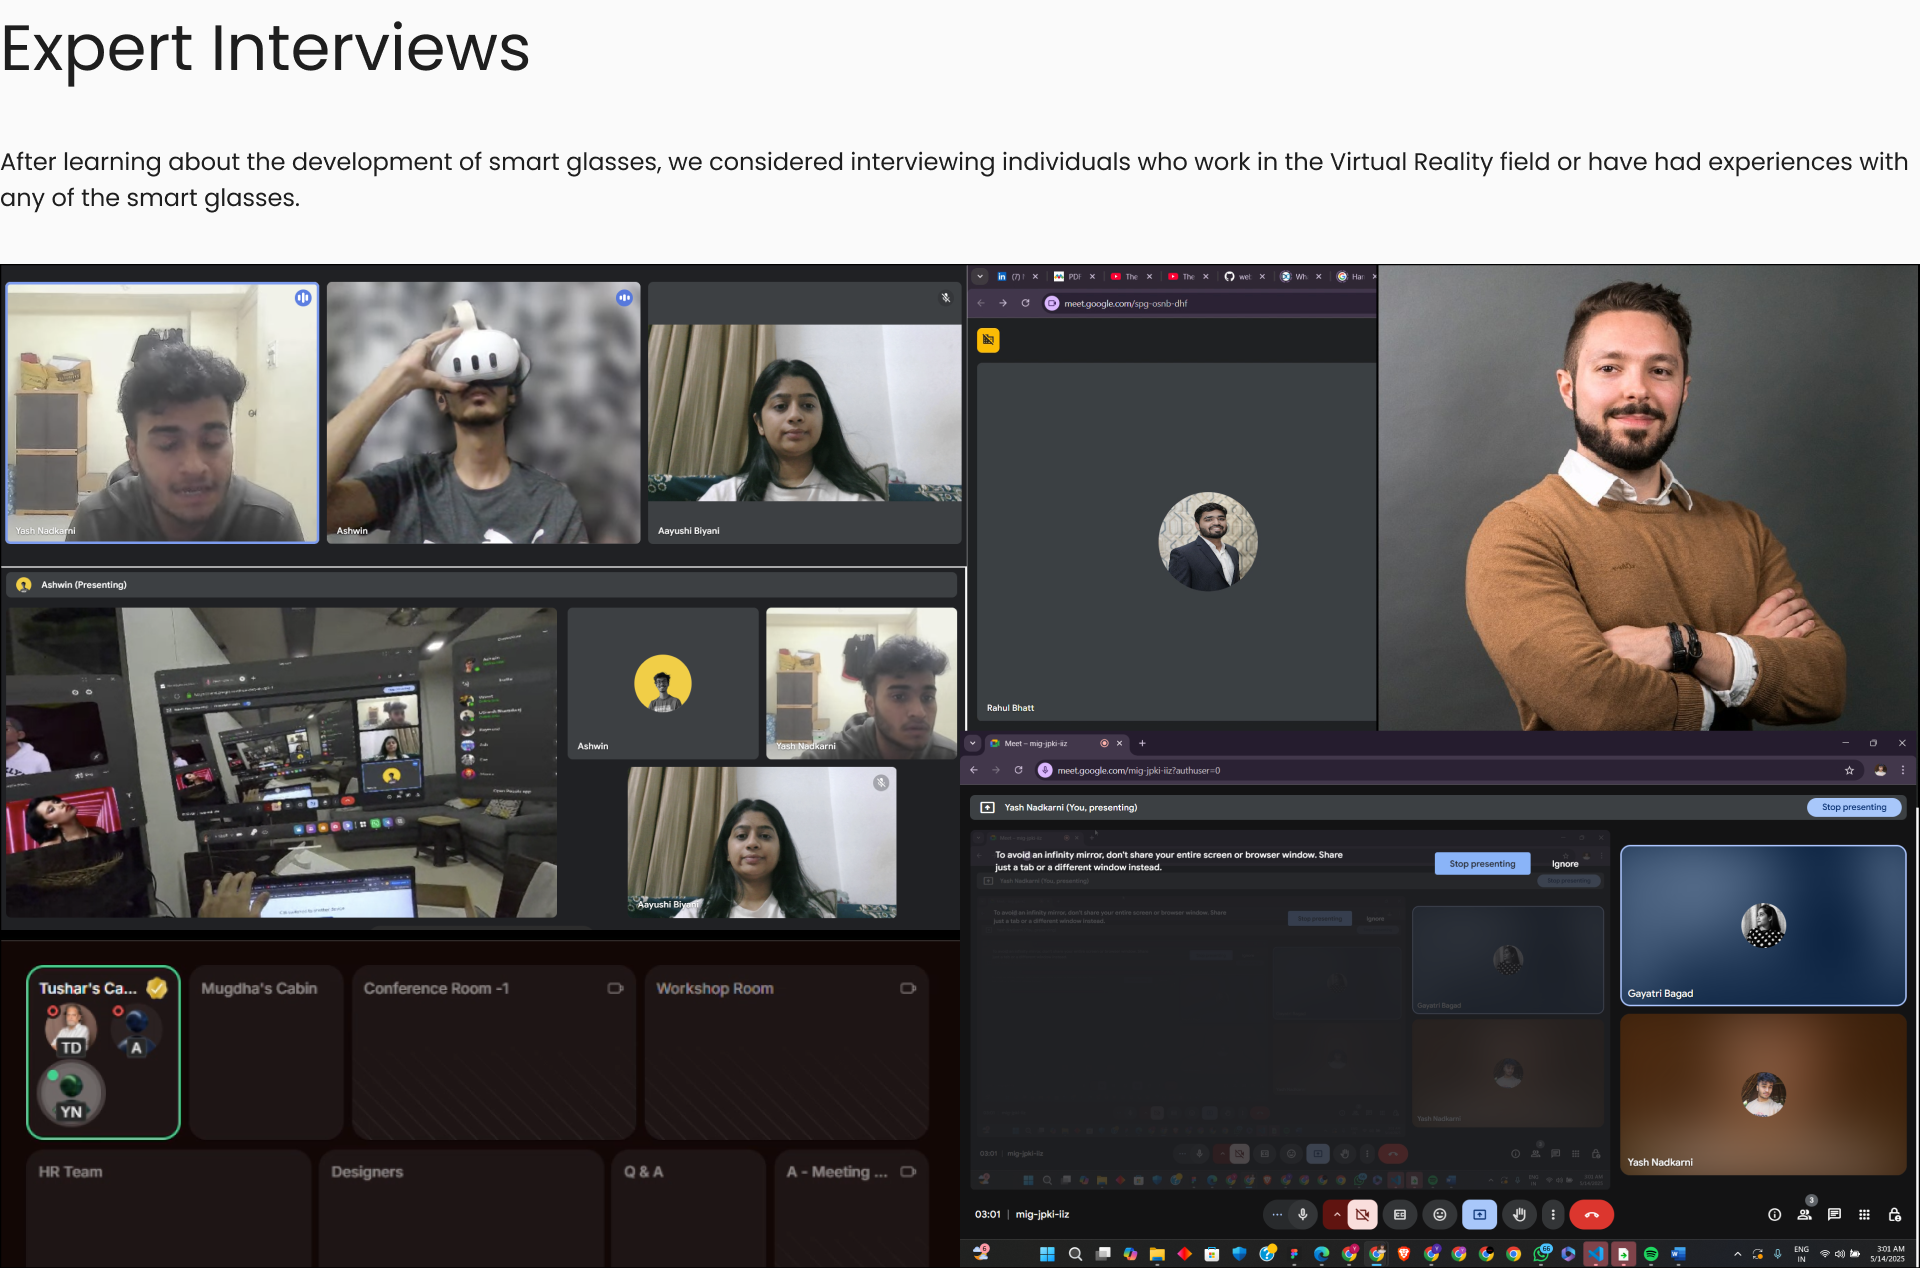
Task: Open more options three-dot menu in Meet
Action: [x=1553, y=1214]
